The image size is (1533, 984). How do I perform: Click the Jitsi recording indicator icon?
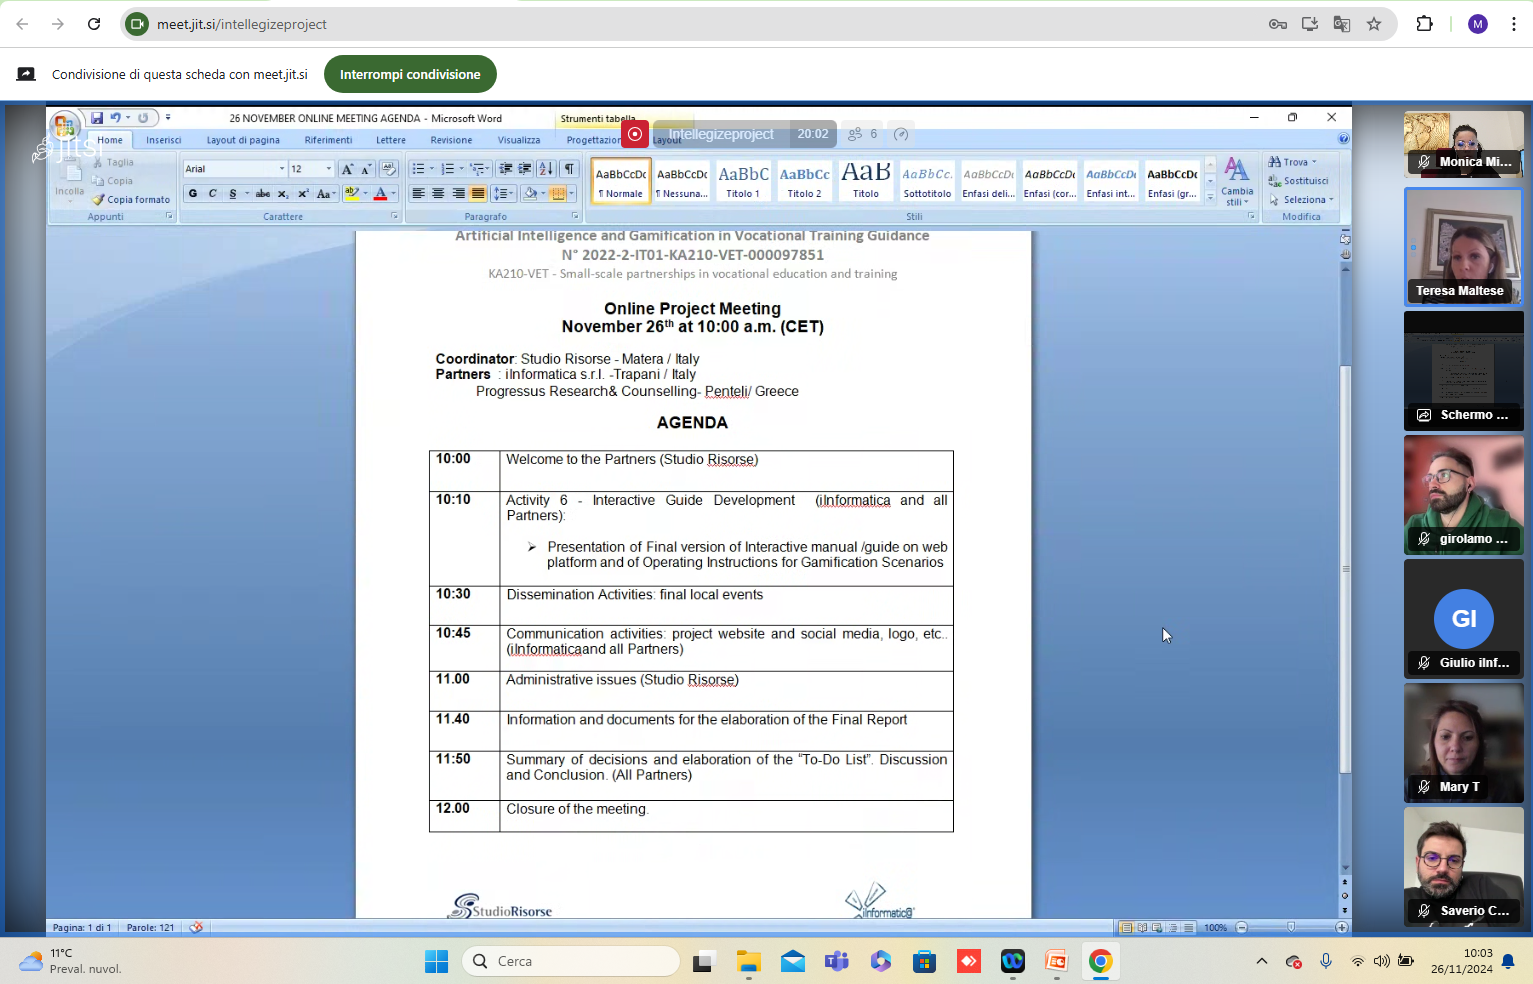(x=635, y=134)
